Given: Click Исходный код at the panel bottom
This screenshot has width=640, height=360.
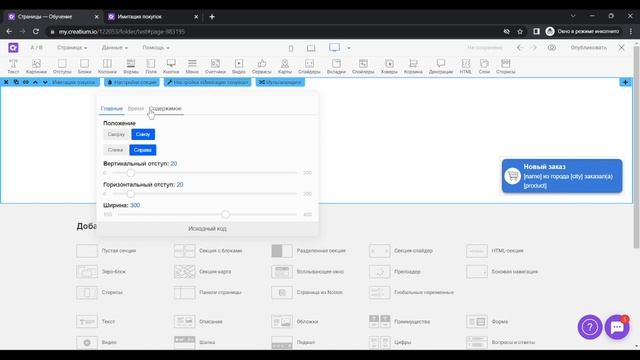Looking at the screenshot, I should click(x=207, y=229).
